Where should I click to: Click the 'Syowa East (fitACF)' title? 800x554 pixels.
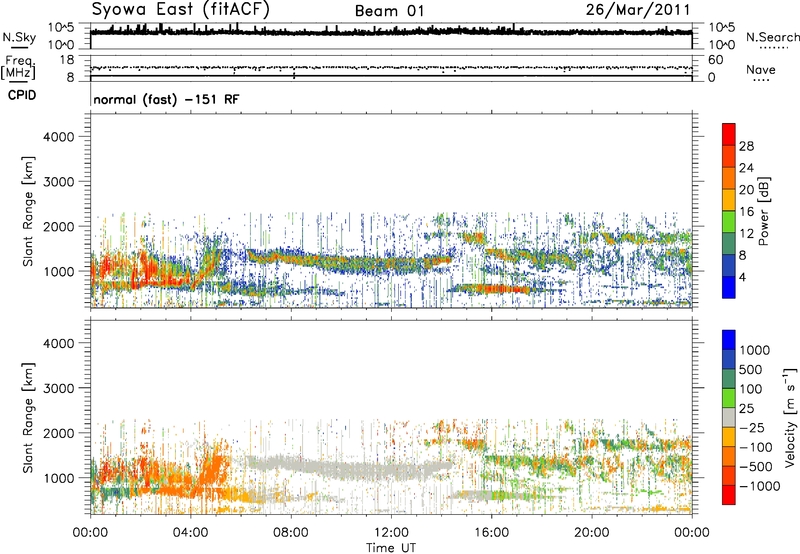point(181,9)
